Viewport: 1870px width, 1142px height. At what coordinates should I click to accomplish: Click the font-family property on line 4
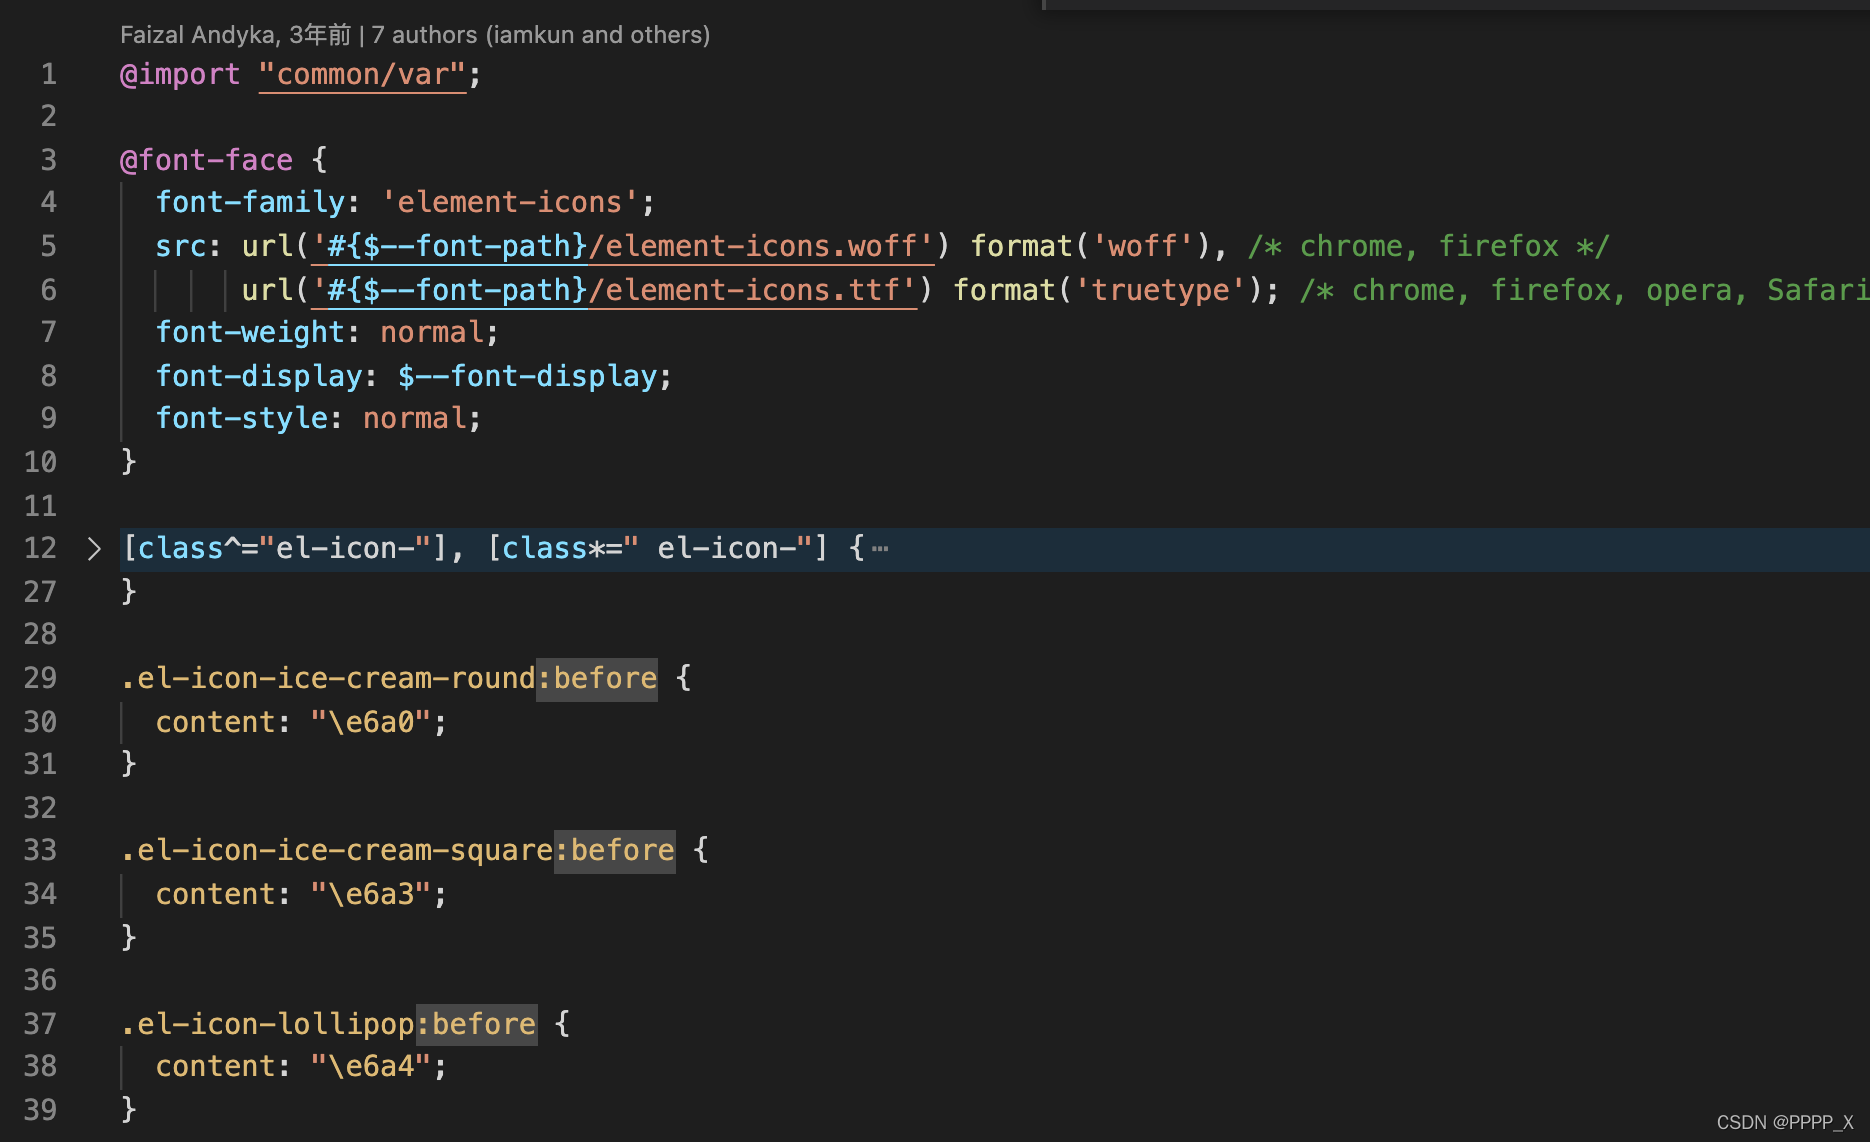point(250,202)
